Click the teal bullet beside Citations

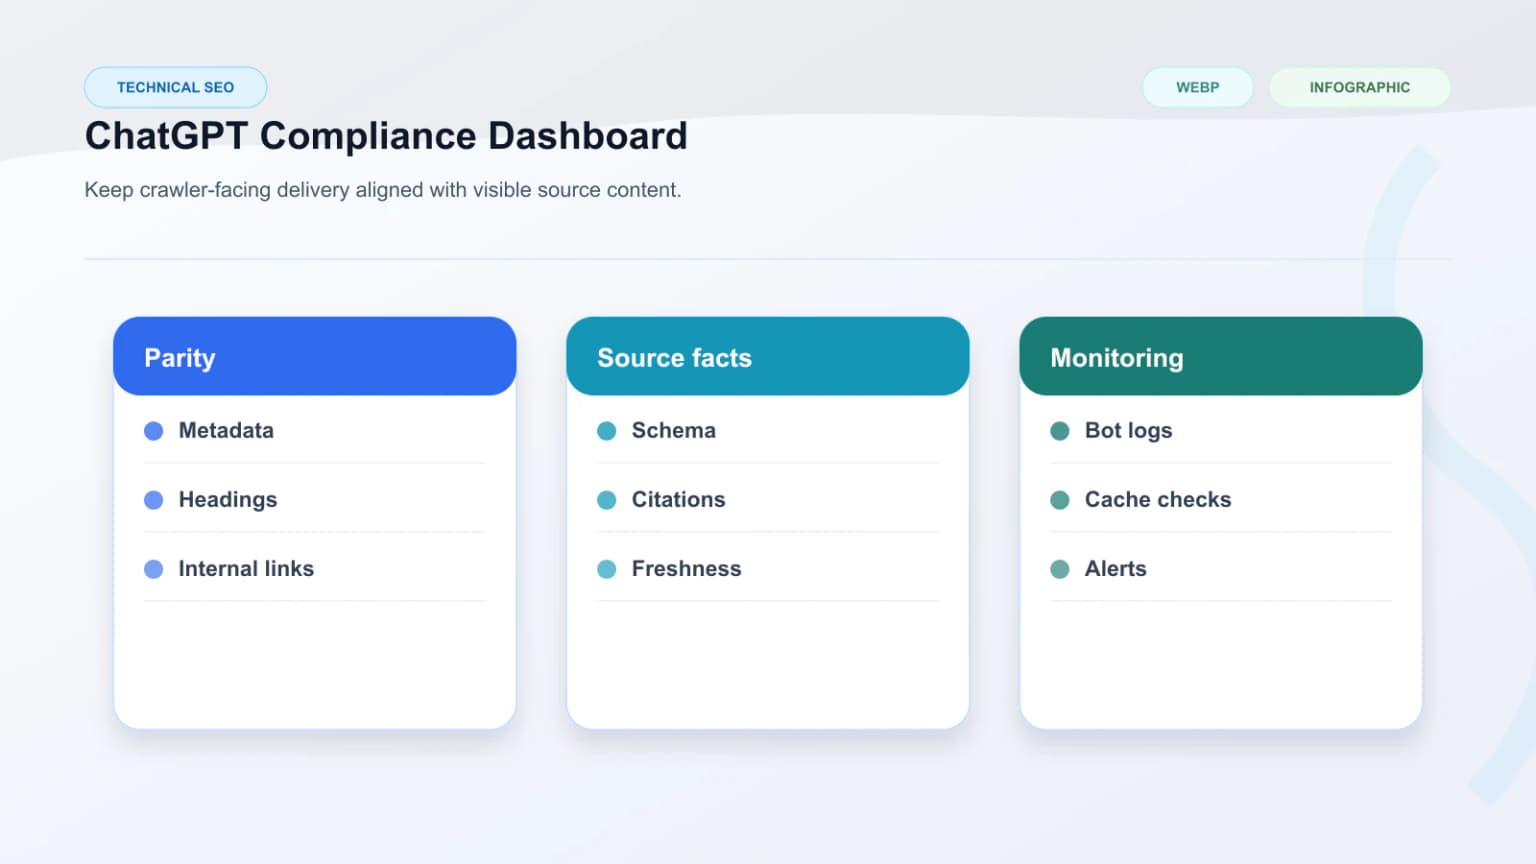click(607, 500)
